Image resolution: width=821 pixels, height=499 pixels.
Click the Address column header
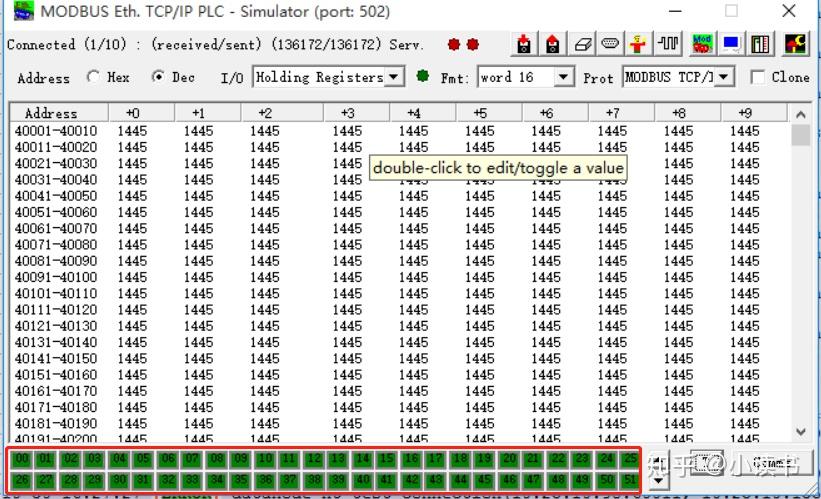coord(59,113)
